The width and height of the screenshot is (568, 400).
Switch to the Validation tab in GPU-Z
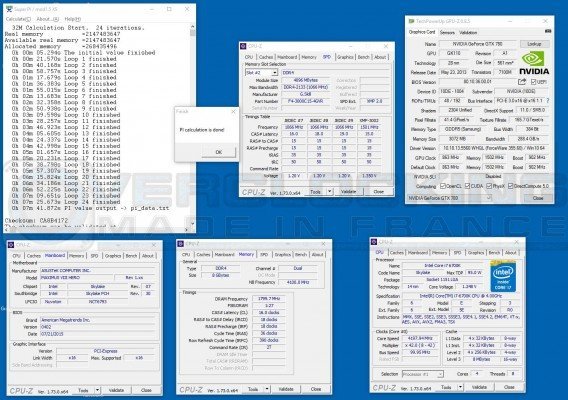click(x=468, y=32)
